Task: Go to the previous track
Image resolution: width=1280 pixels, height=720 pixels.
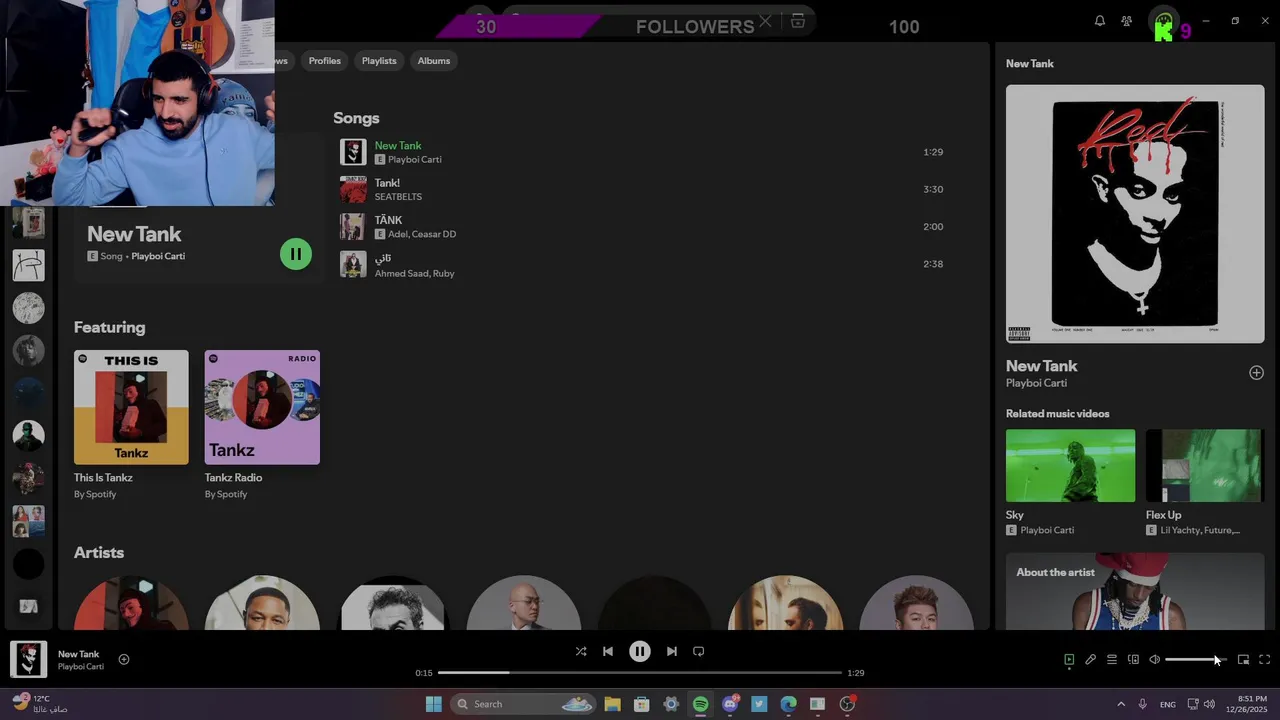Action: (608, 651)
